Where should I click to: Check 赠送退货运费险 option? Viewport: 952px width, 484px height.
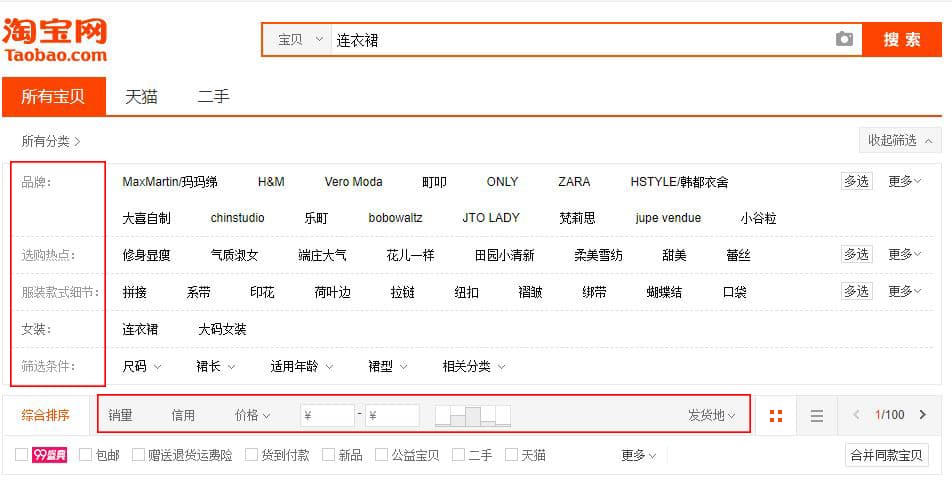click(x=138, y=454)
